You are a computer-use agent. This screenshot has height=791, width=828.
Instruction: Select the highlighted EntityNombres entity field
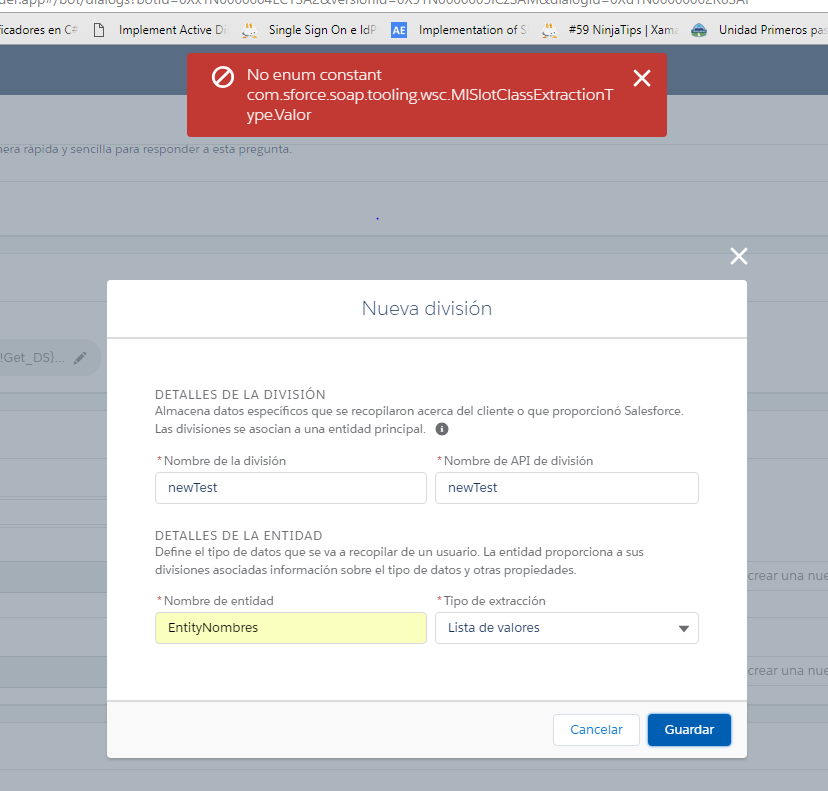290,628
